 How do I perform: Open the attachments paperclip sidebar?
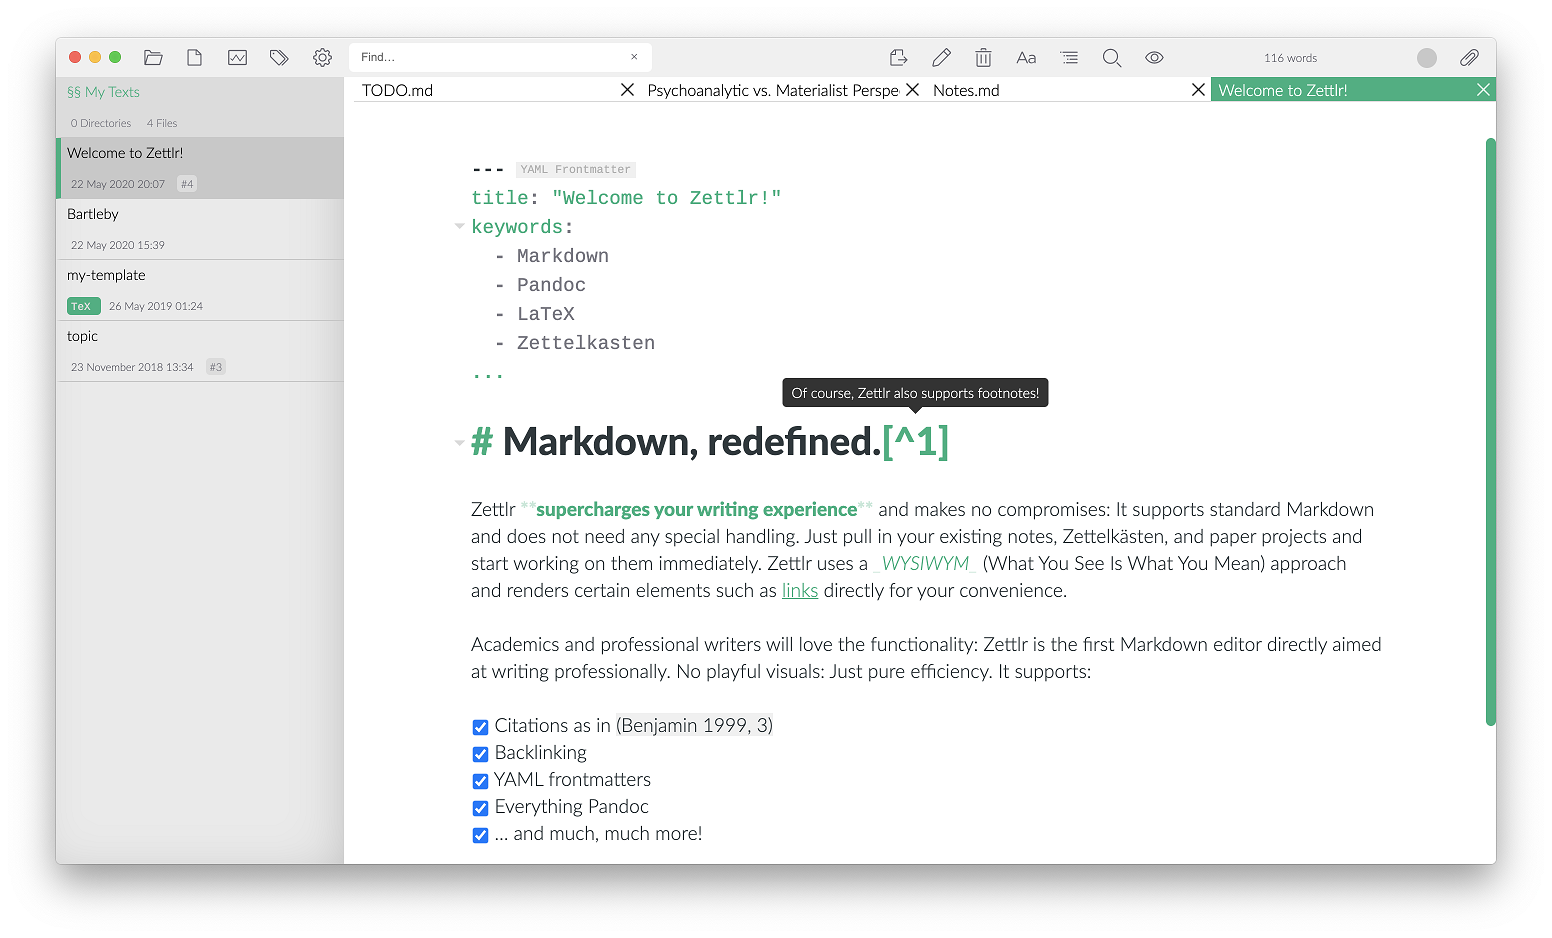1469,58
